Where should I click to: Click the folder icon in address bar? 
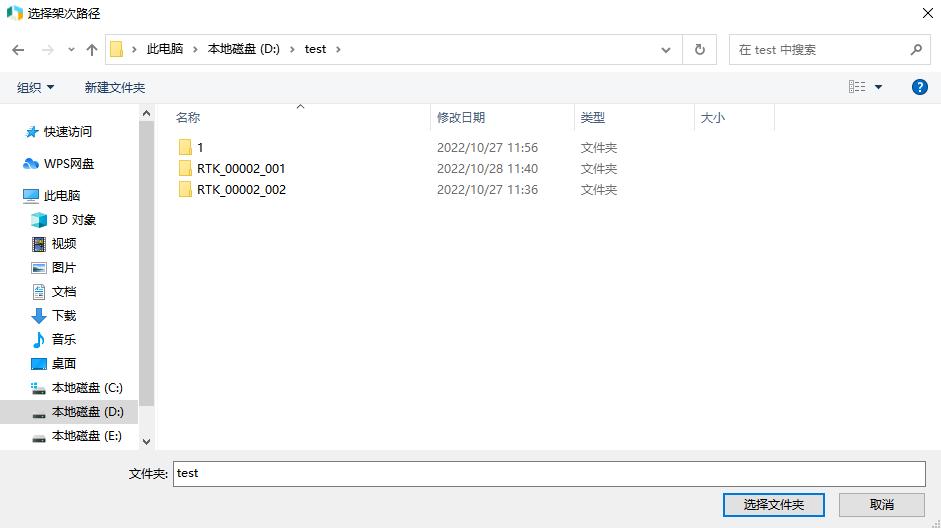pos(116,49)
